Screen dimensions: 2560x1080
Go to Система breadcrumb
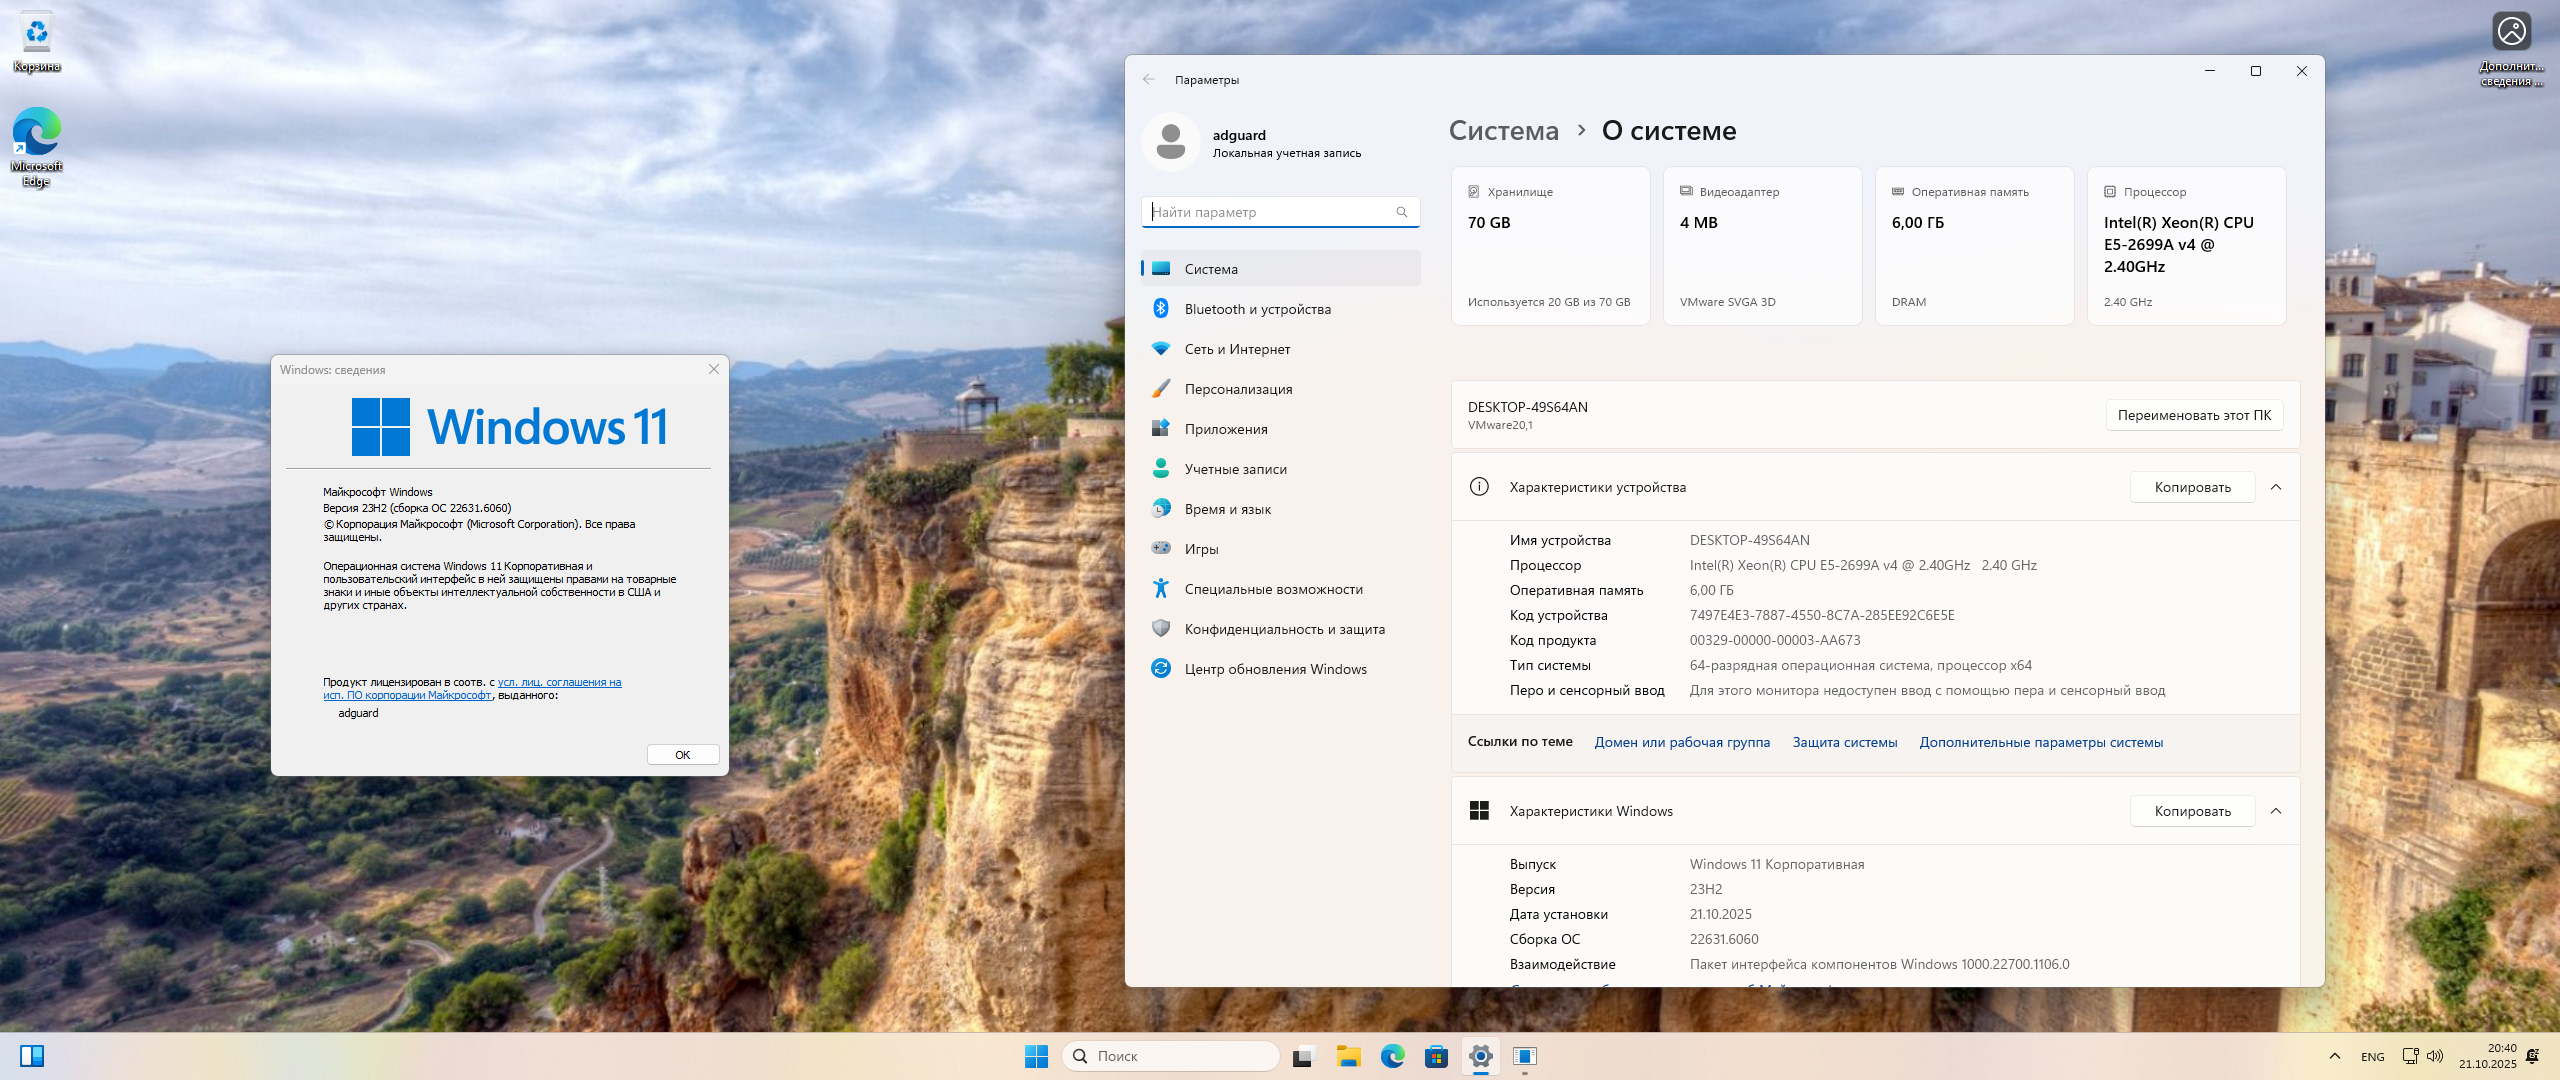tap(1503, 131)
